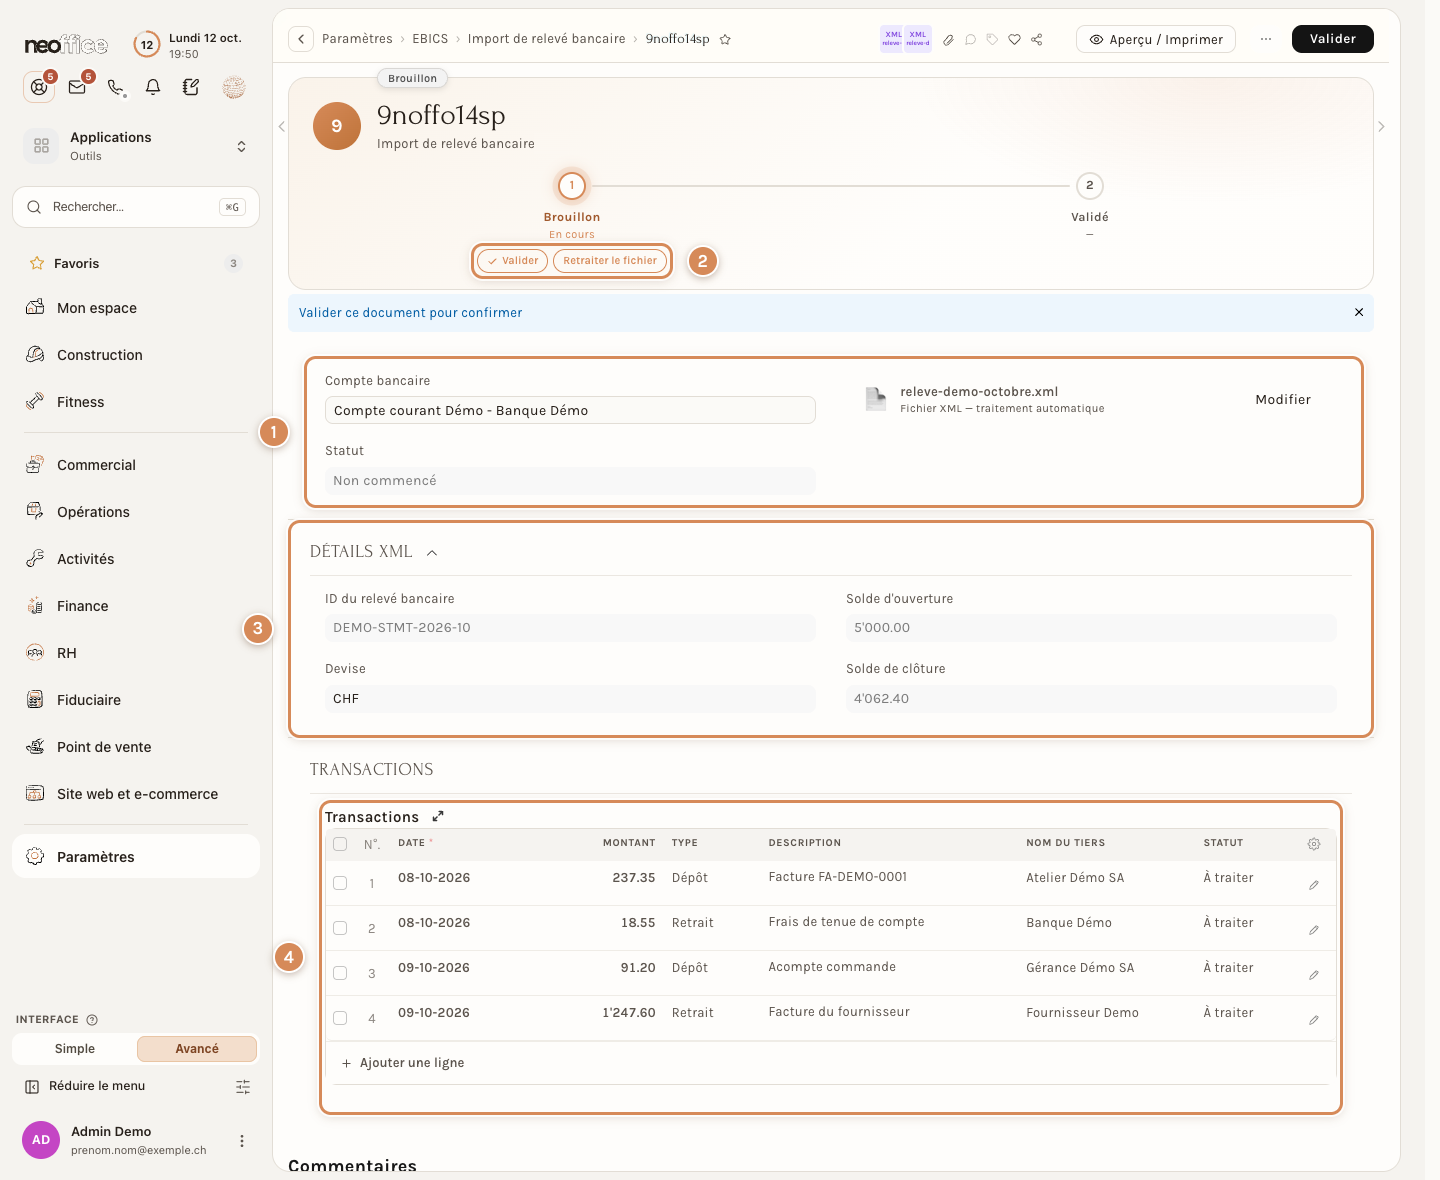This screenshot has height=1180, width=1440.
Task: Open the notifications bell
Action: point(153,87)
